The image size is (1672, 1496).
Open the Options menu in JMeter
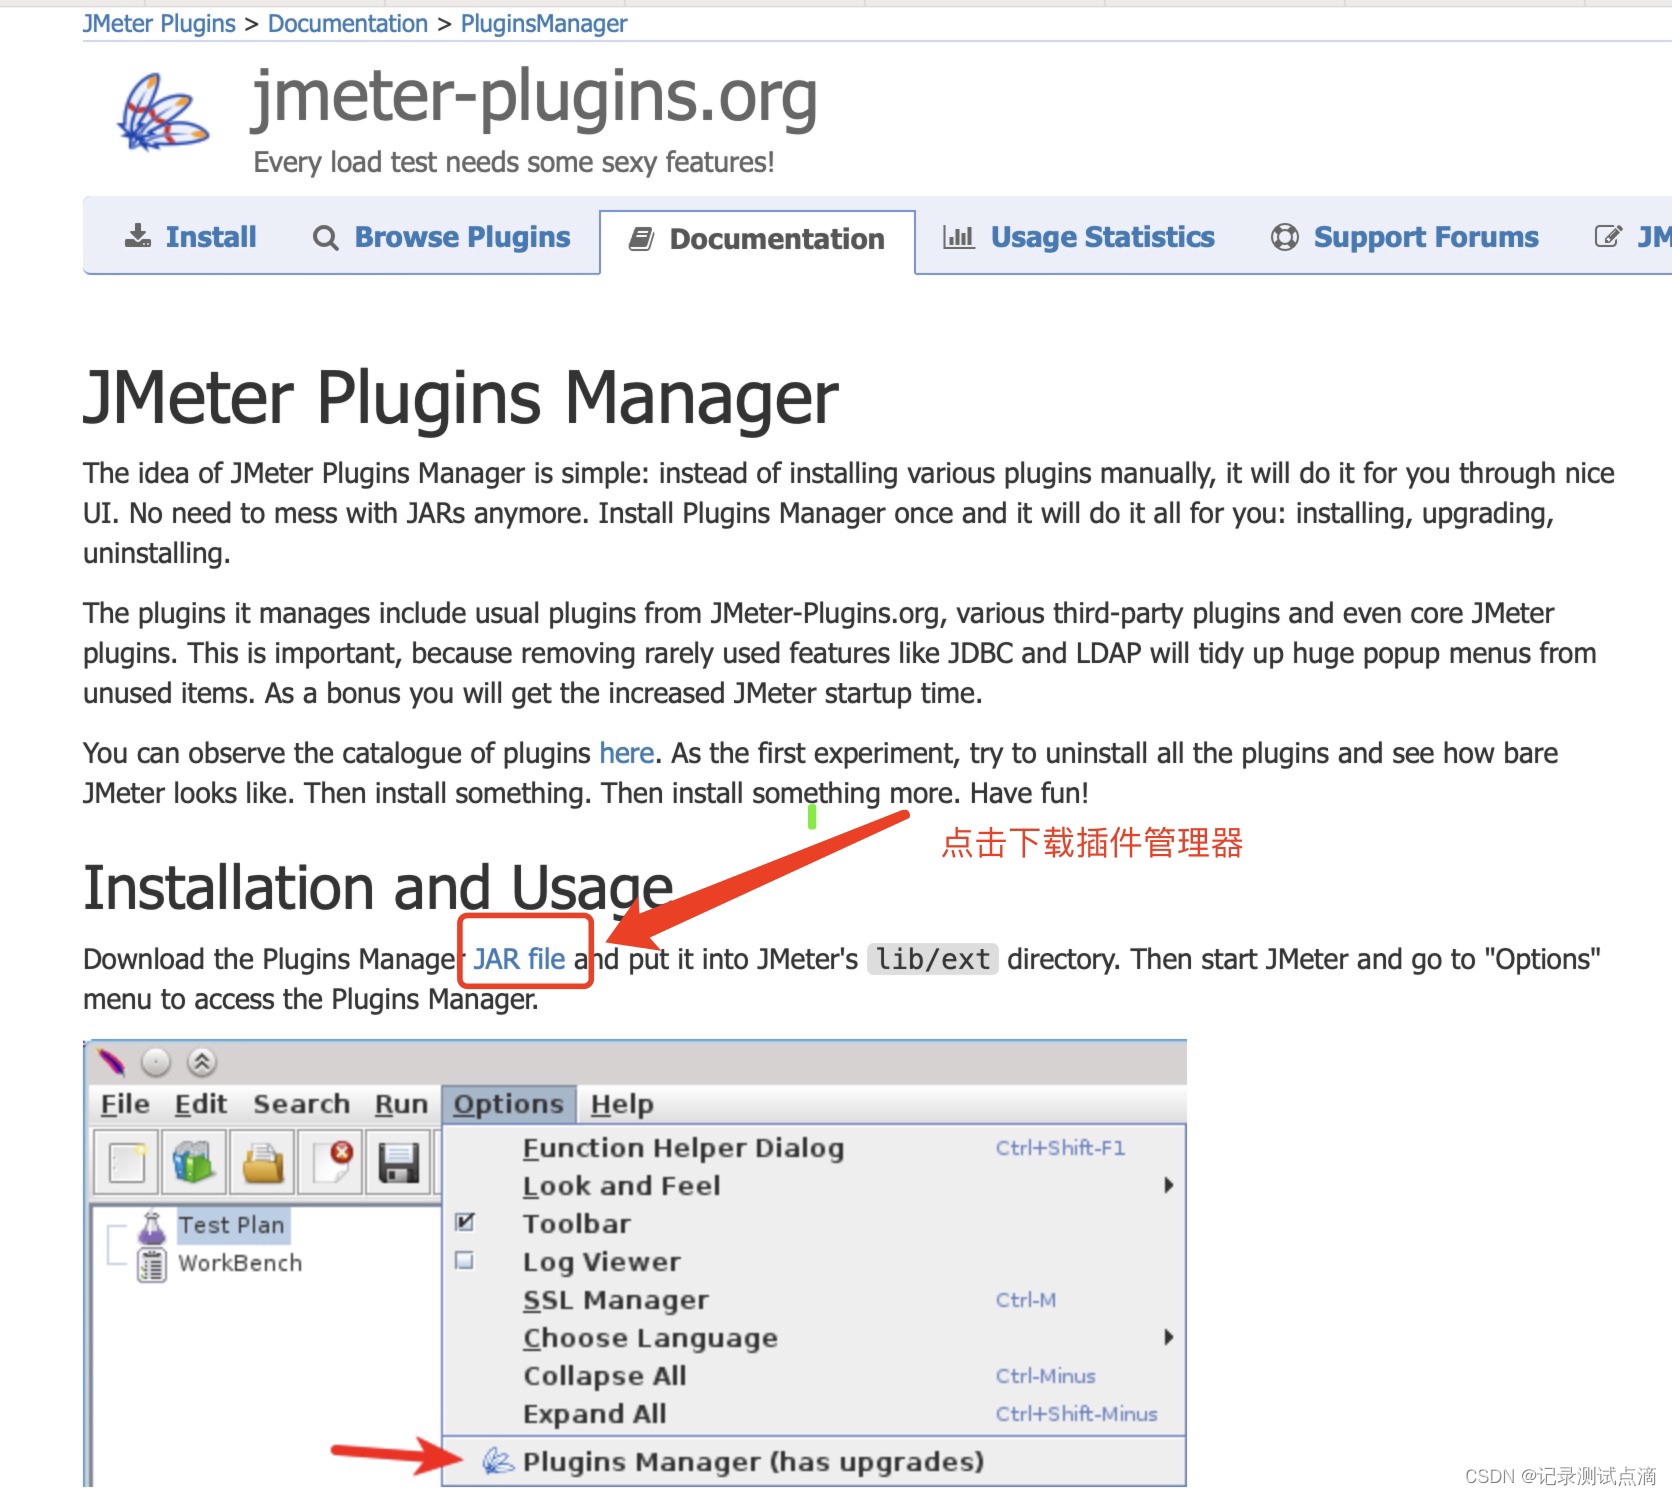pyautogui.click(x=509, y=1103)
